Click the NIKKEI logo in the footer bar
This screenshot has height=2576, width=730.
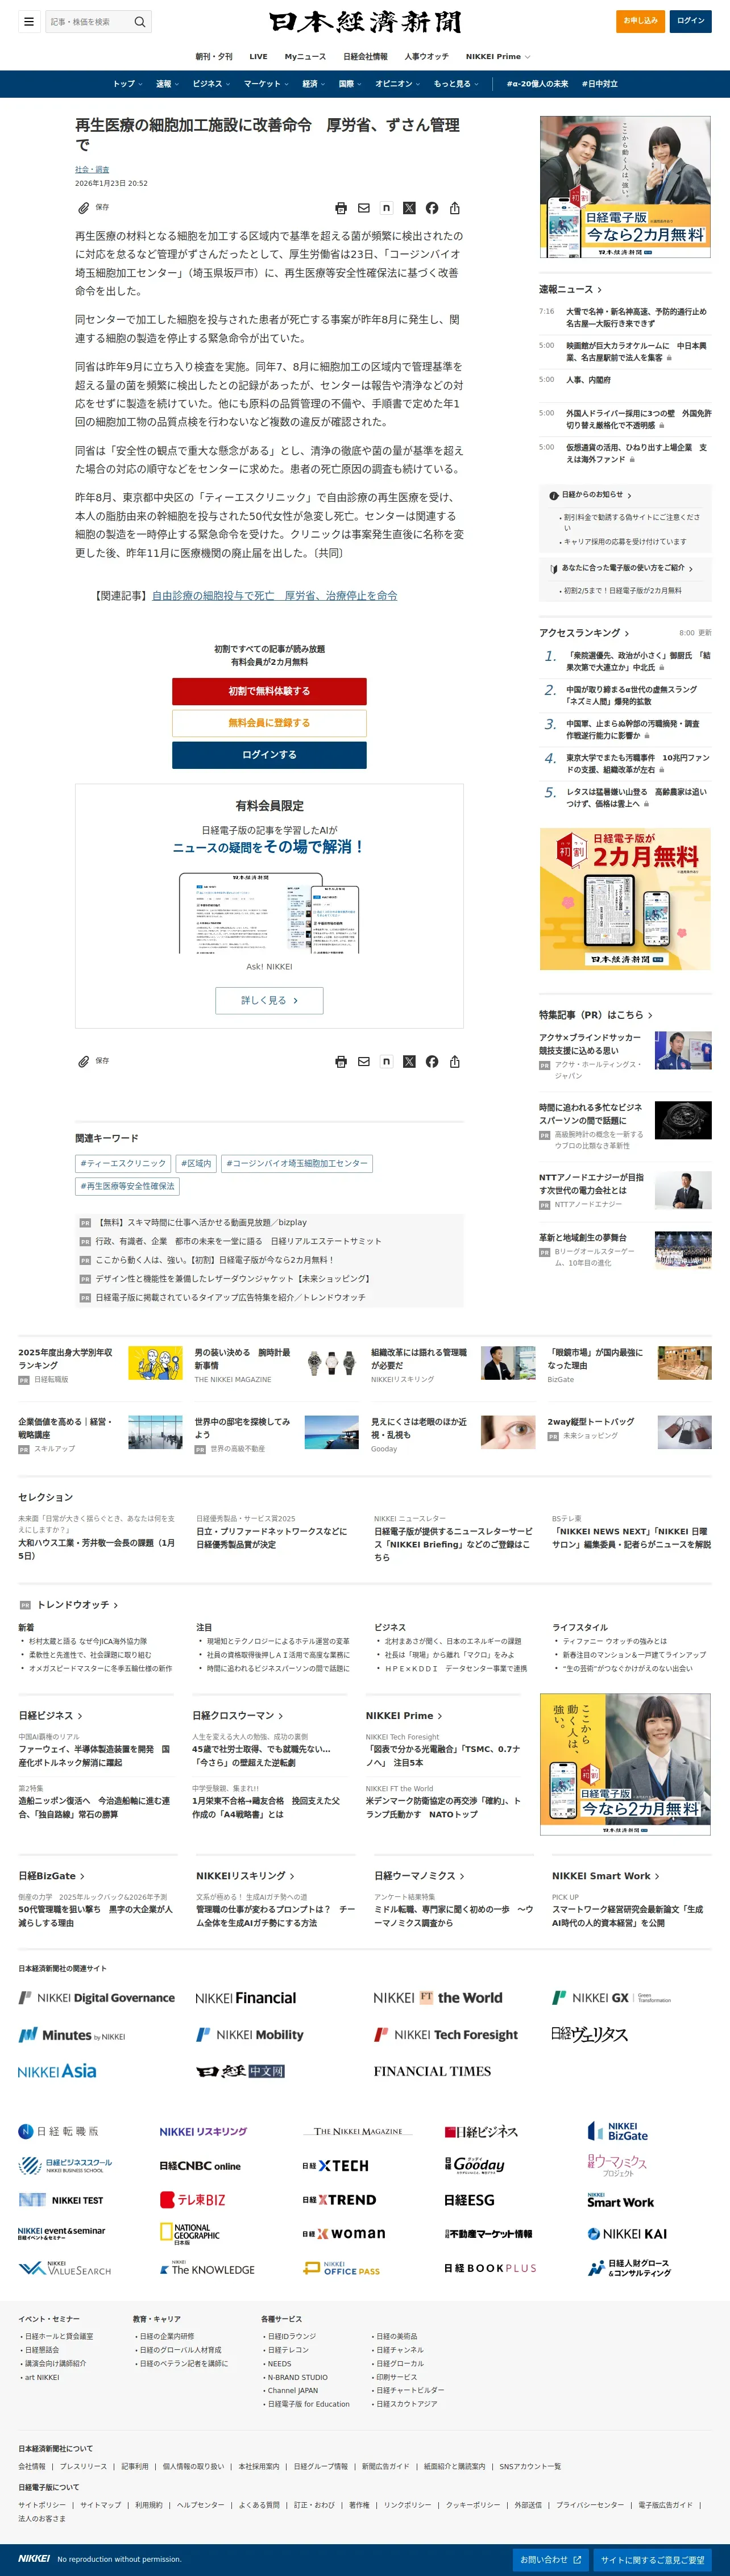34,2559
